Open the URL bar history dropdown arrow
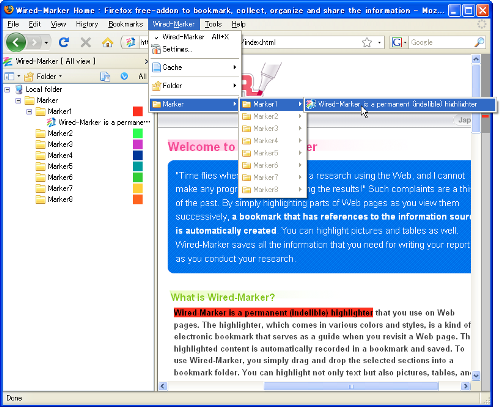The image size is (500, 407). (379, 42)
